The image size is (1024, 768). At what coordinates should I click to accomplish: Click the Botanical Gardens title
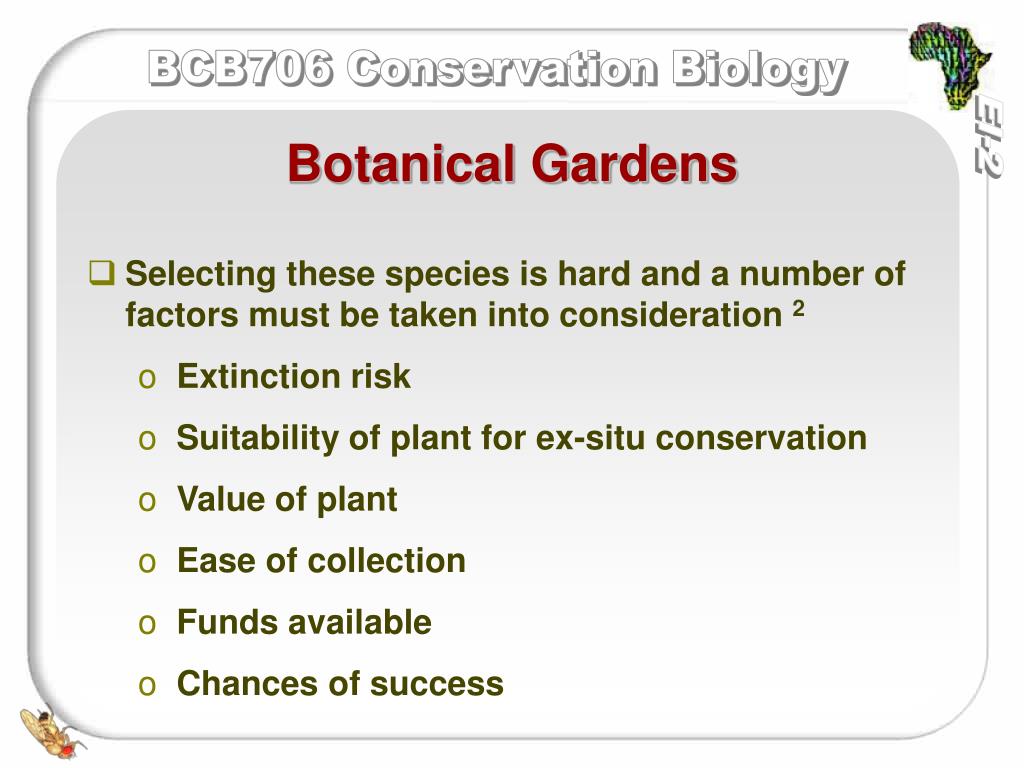pos(513,163)
